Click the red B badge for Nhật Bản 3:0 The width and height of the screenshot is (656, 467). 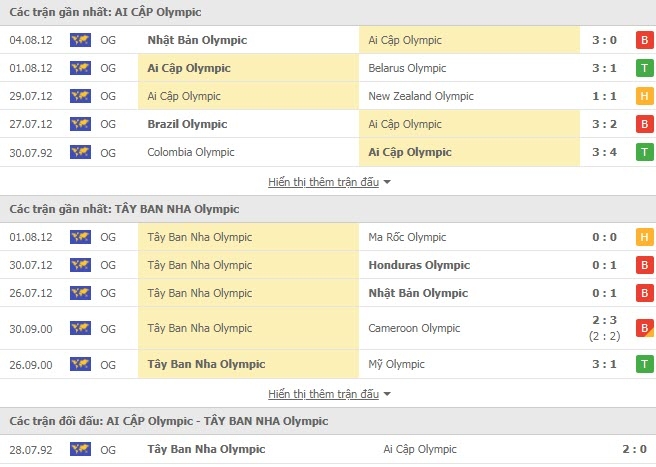coord(644,40)
